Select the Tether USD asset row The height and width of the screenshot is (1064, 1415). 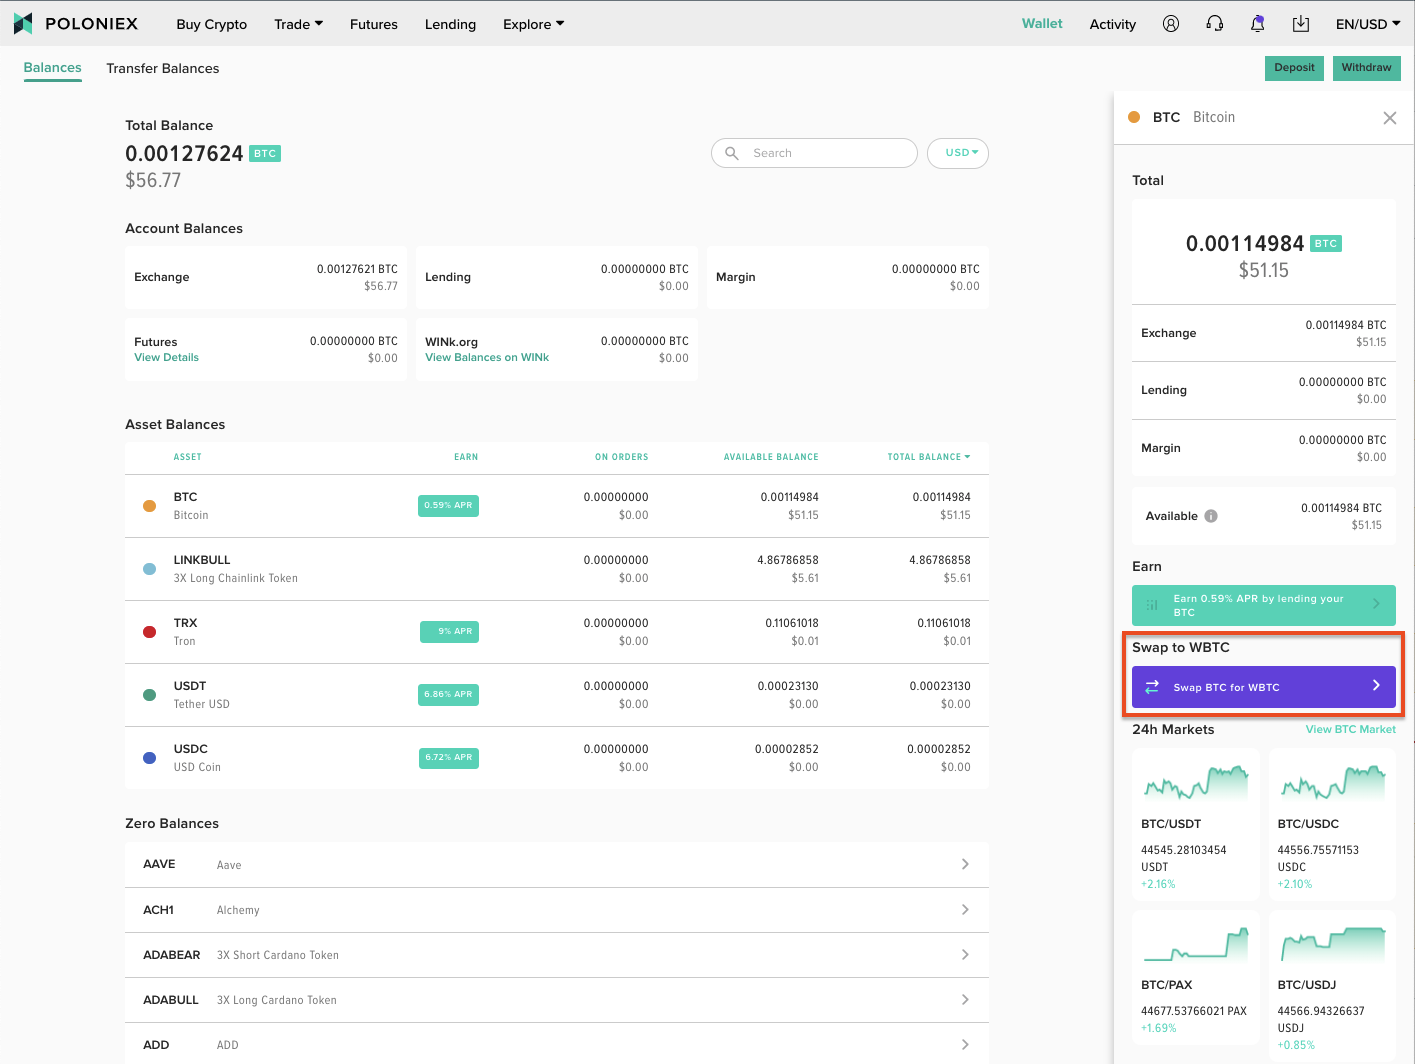556,695
